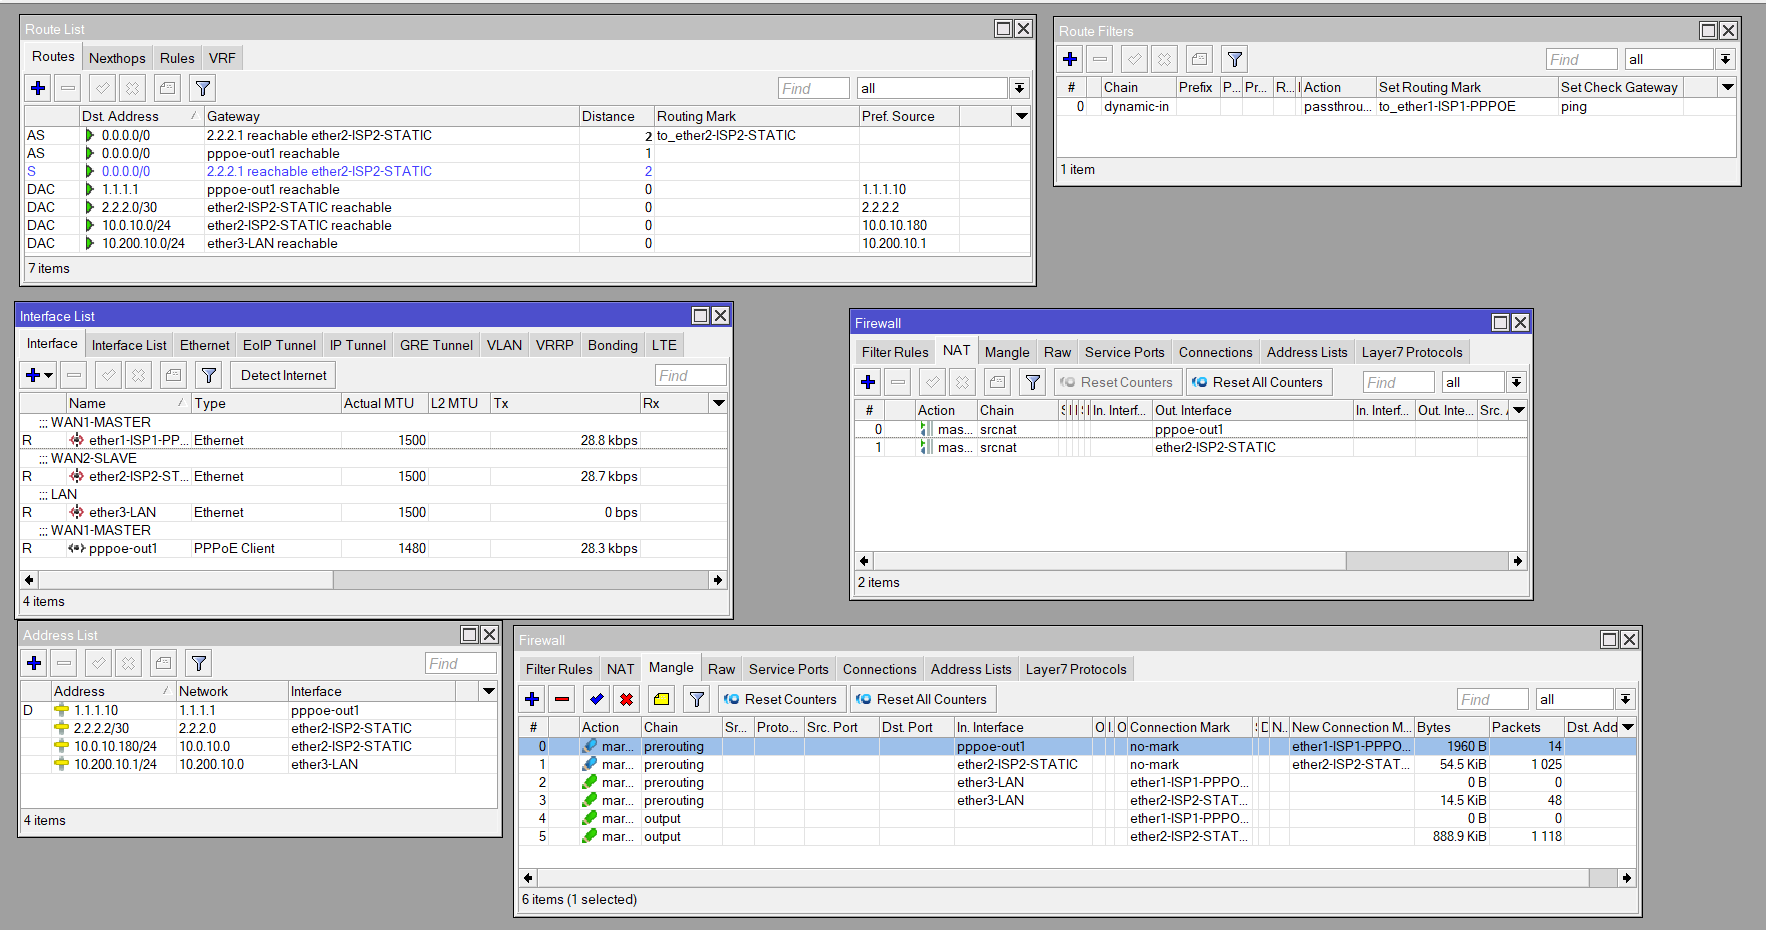Click the filter funnel icon in Interface List toolbar
This screenshot has width=1766, height=930.
pyautogui.click(x=209, y=375)
